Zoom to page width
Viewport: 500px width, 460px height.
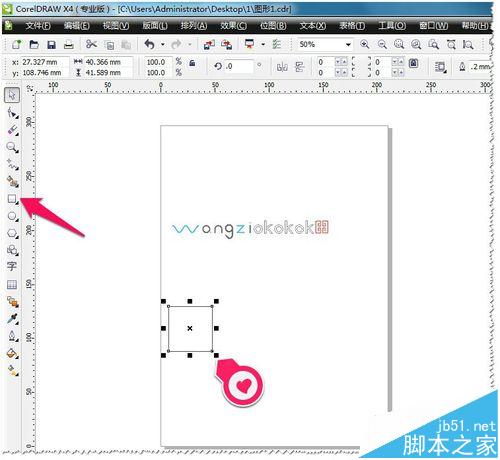[451, 44]
